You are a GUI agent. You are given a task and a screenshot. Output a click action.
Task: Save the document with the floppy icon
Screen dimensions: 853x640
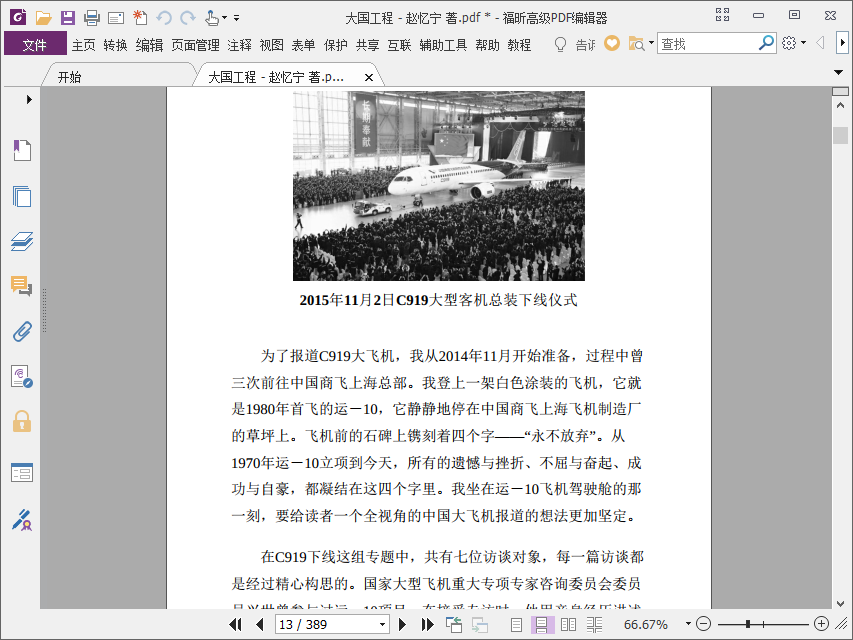click(x=67, y=18)
